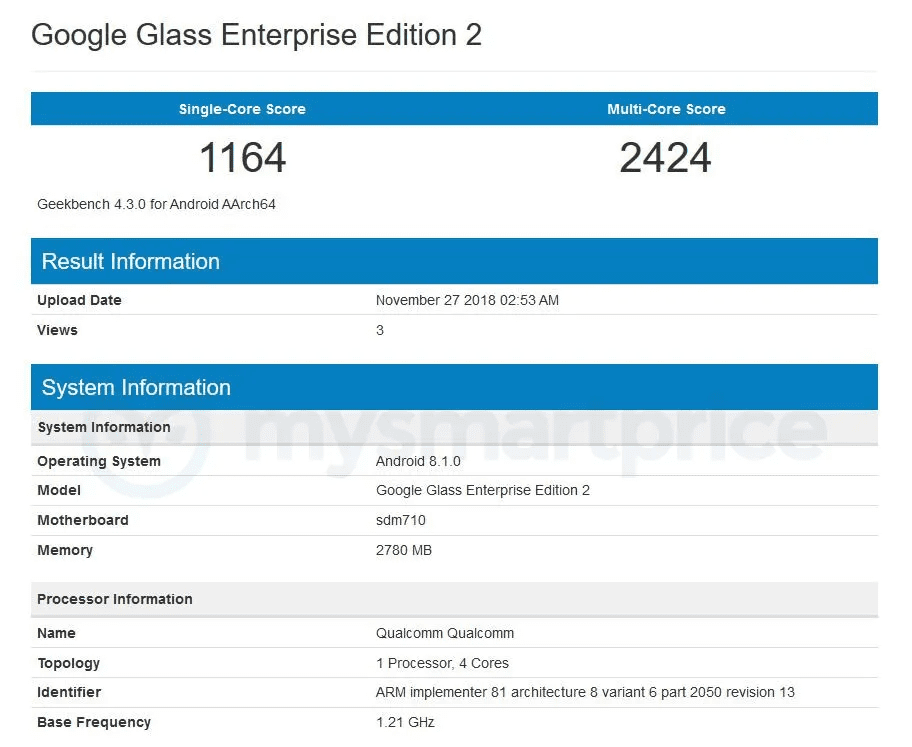Image resolution: width=912 pixels, height=747 pixels.
Task: Click the Topology row showing 1 Processor, 4 Cores
Action: 442,663
